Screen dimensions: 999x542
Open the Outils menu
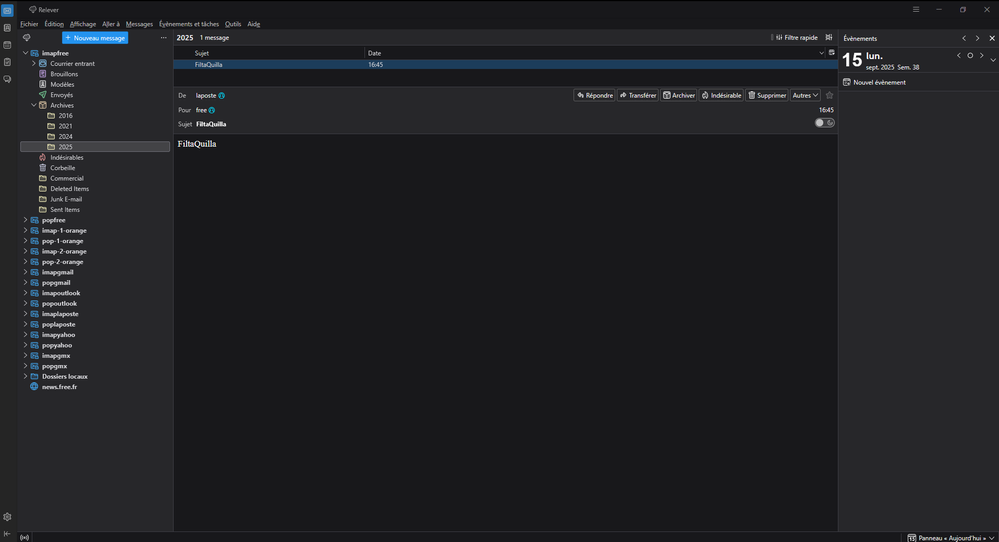[x=233, y=24]
